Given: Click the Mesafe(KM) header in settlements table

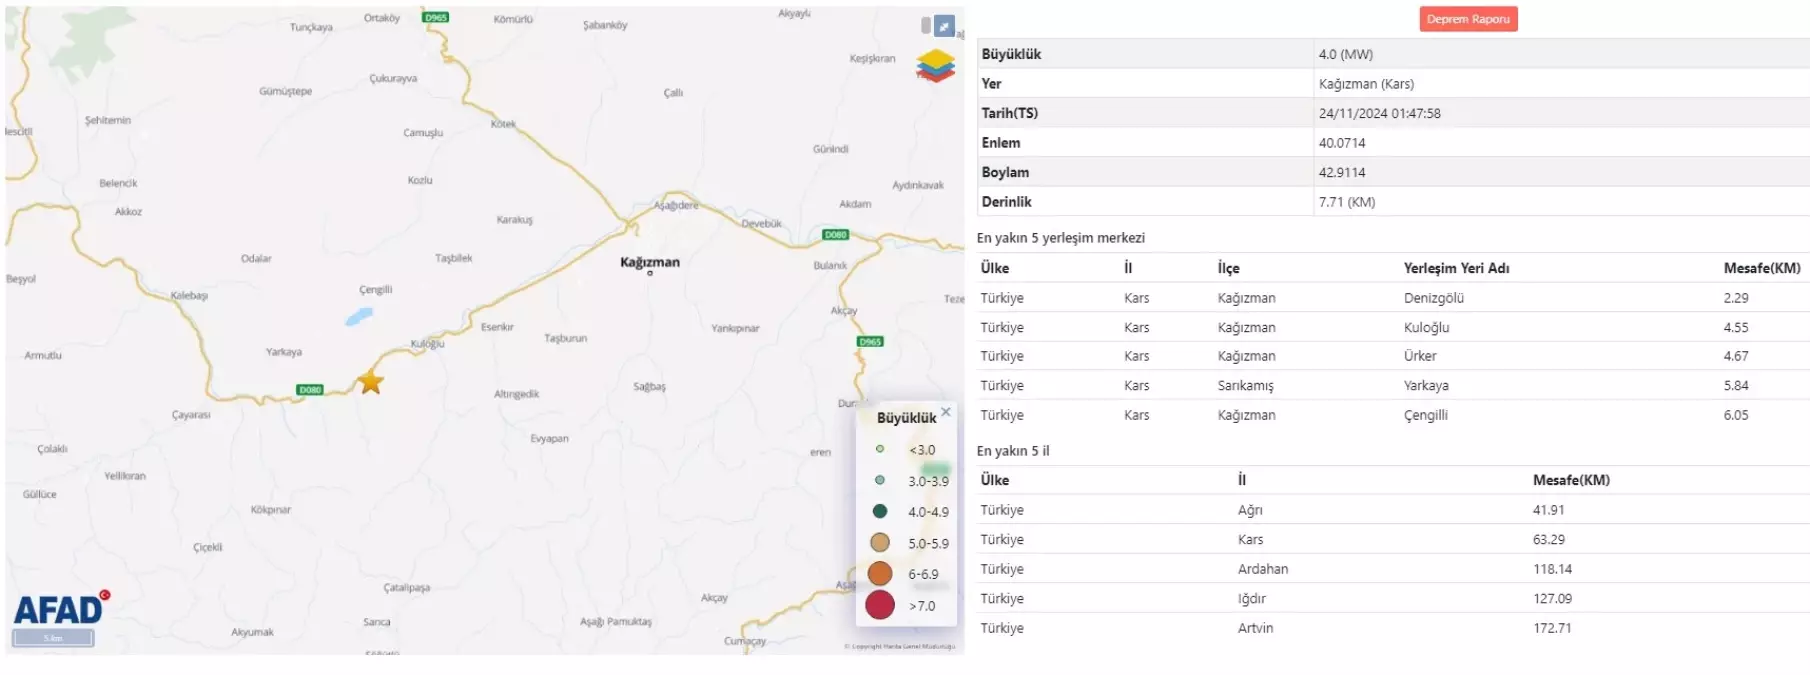Looking at the screenshot, I should (1761, 268).
